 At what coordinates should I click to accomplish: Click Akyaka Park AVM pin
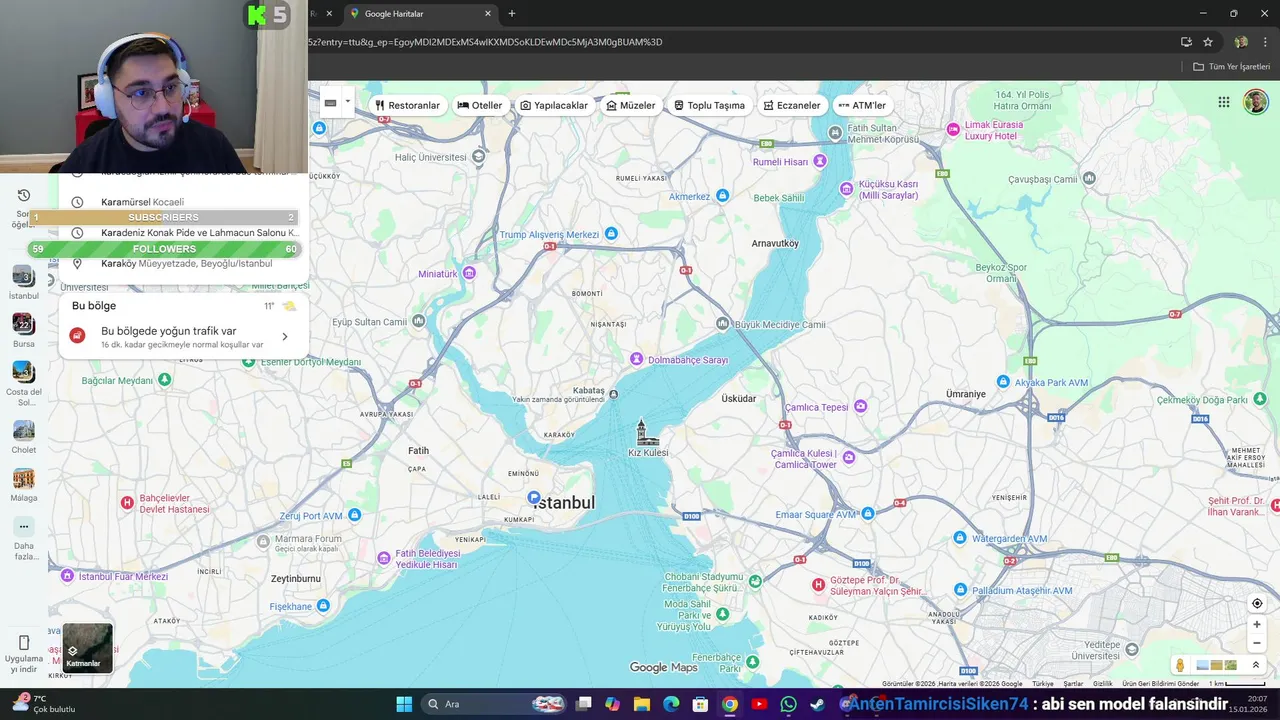point(1003,382)
